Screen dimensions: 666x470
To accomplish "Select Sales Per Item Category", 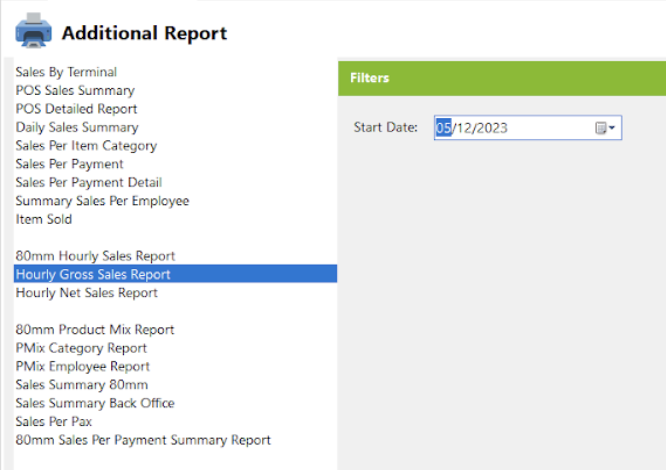I will click(86, 146).
